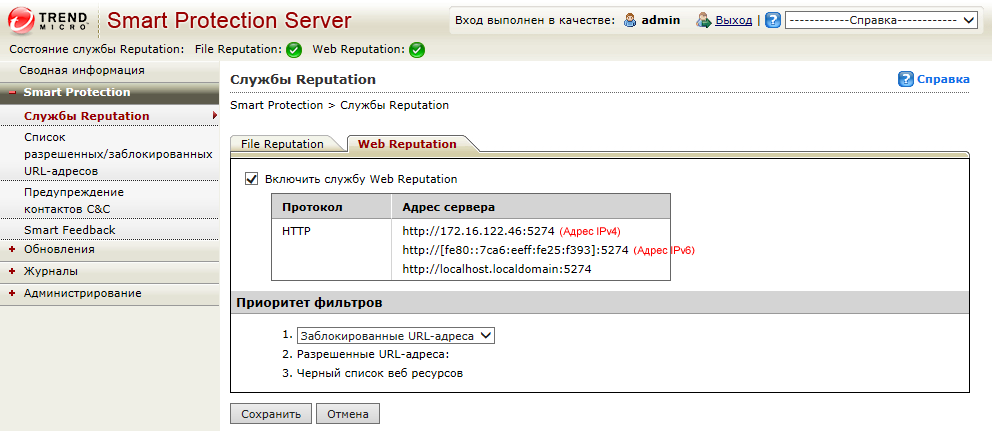Open Smart Feedback in sidebar
The height and width of the screenshot is (431, 992).
(70, 230)
